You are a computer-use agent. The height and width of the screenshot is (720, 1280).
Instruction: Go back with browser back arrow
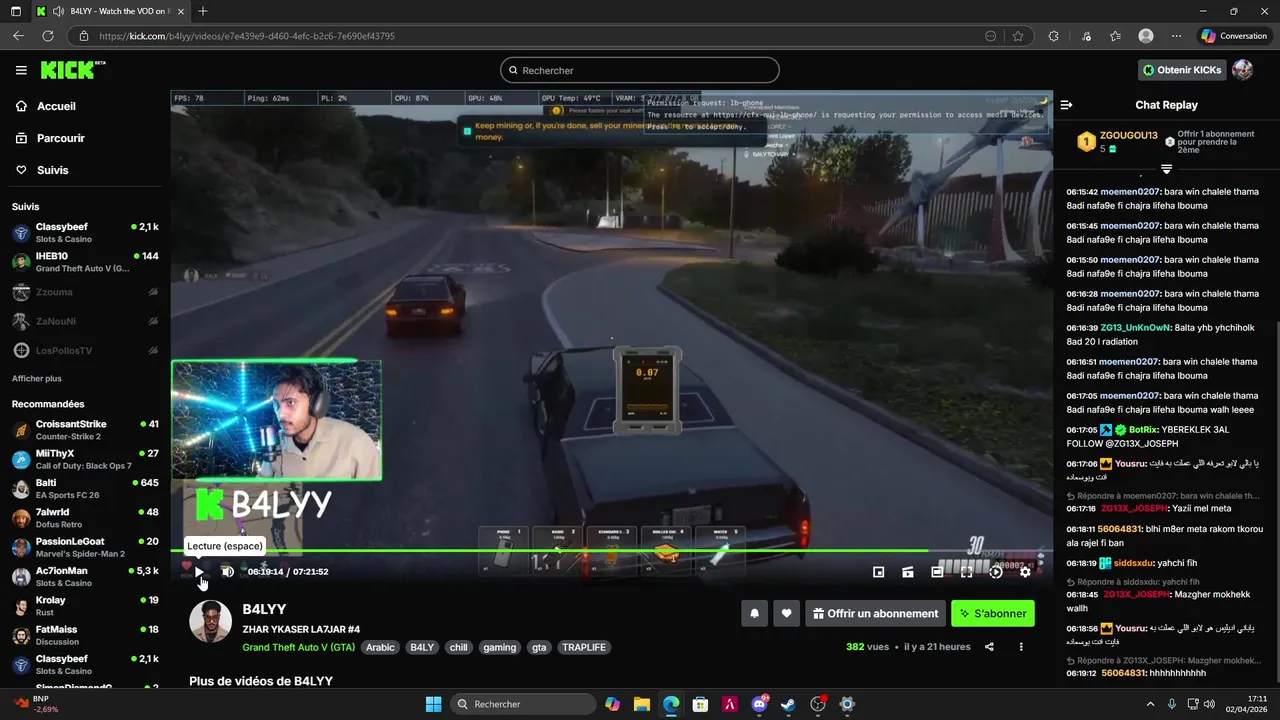(18, 36)
